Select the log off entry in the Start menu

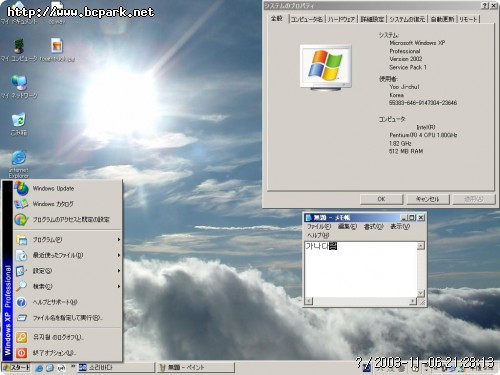(x=68, y=337)
